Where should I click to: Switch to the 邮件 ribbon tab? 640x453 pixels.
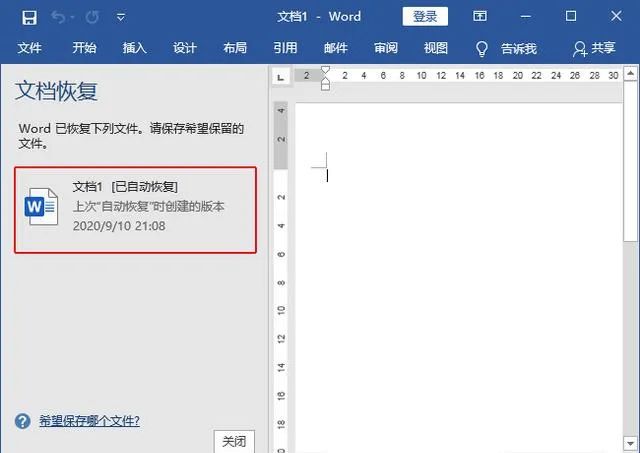click(x=336, y=48)
